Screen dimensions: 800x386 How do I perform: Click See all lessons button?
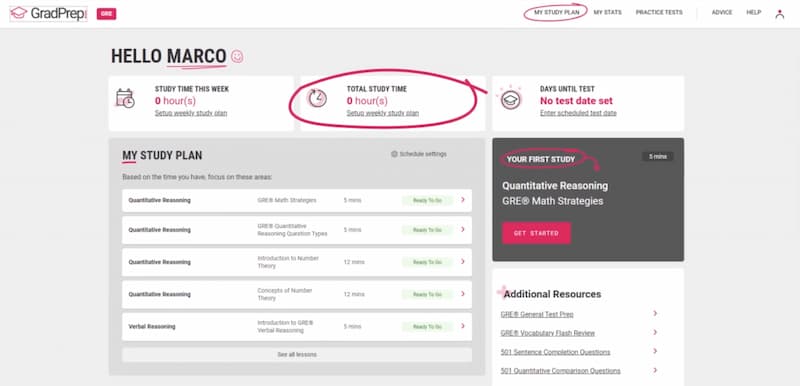(297, 354)
